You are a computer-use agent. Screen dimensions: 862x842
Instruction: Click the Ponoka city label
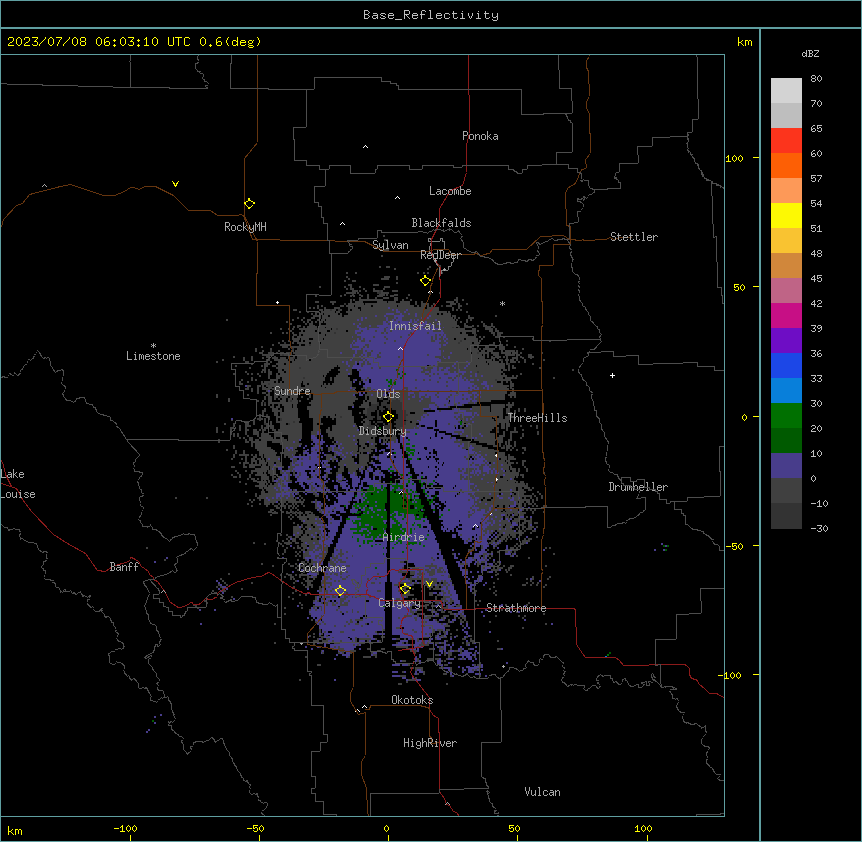tap(480, 136)
